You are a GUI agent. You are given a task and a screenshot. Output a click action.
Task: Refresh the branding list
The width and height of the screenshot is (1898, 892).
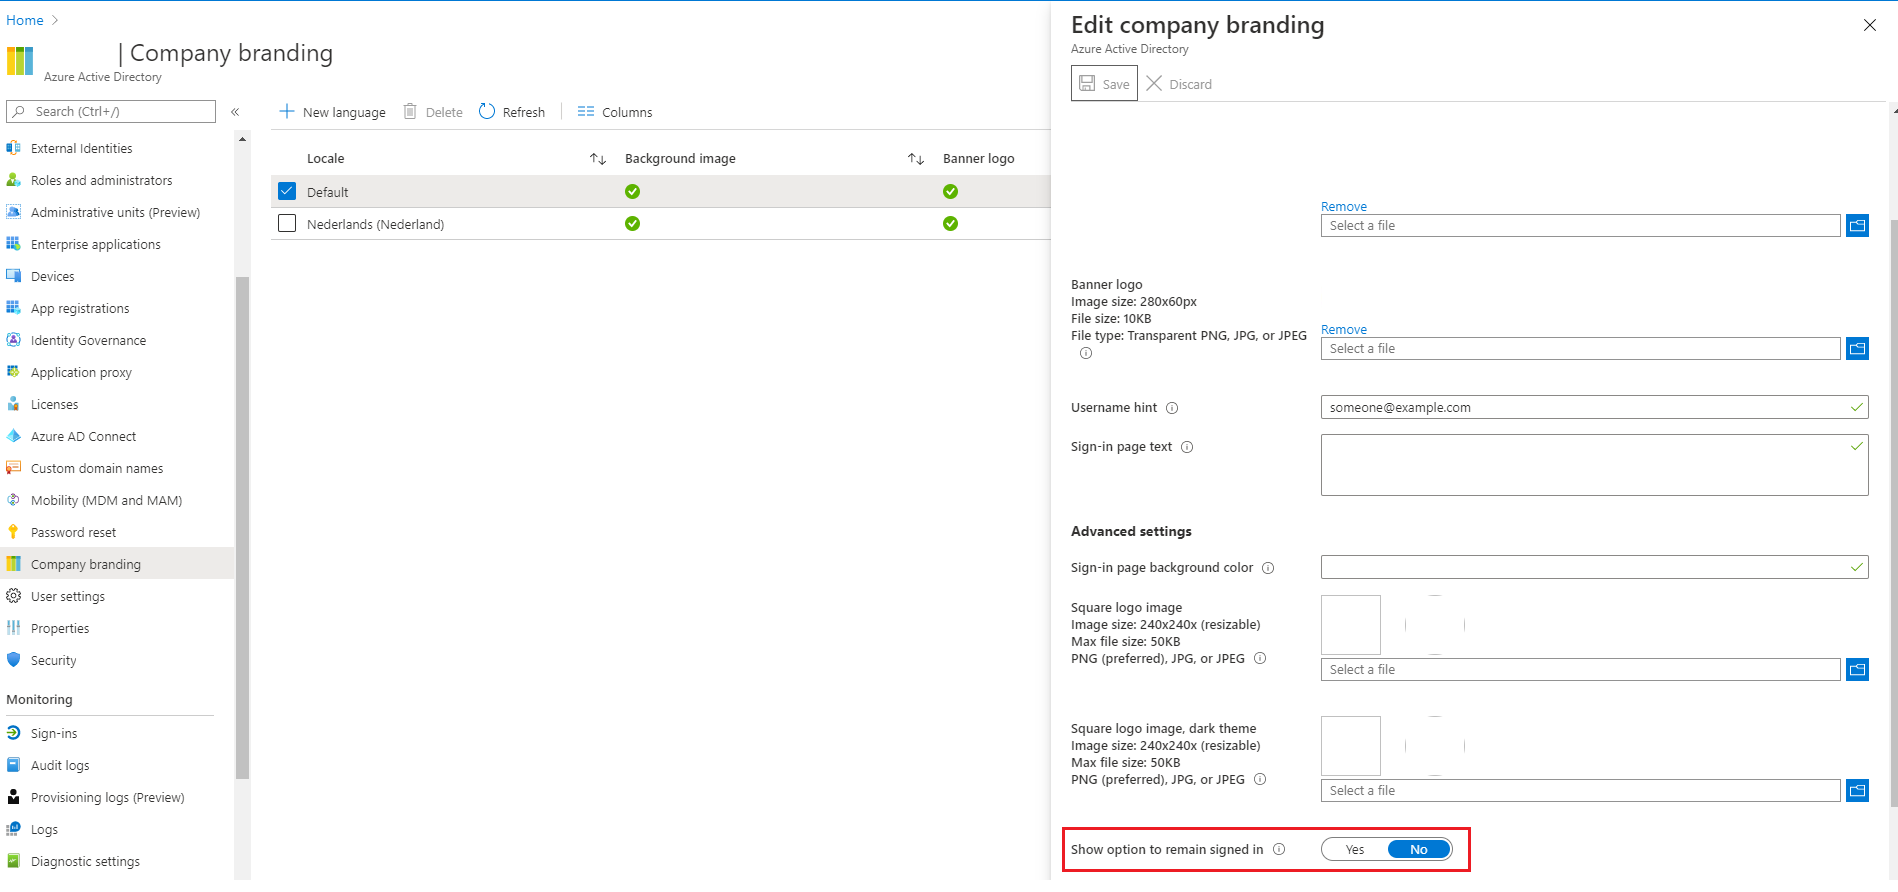point(512,112)
